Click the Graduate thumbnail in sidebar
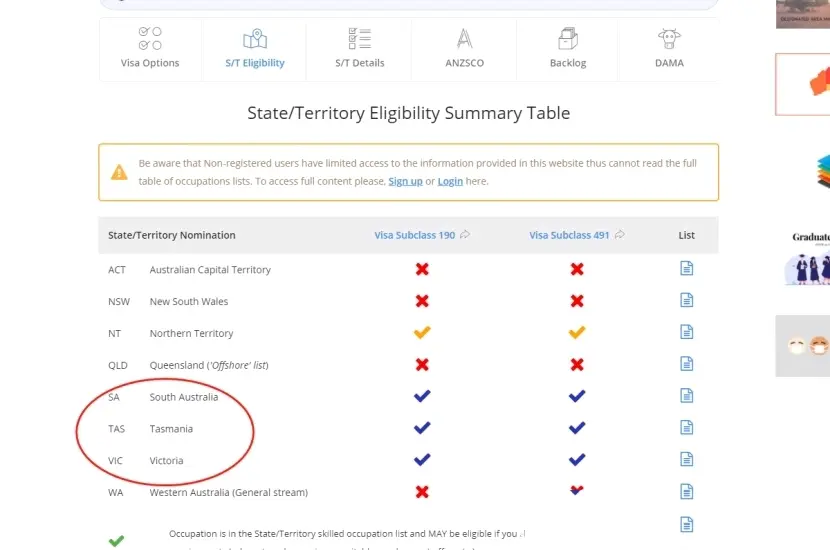Screen dimensions: 830x550 click(x=808, y=258)
